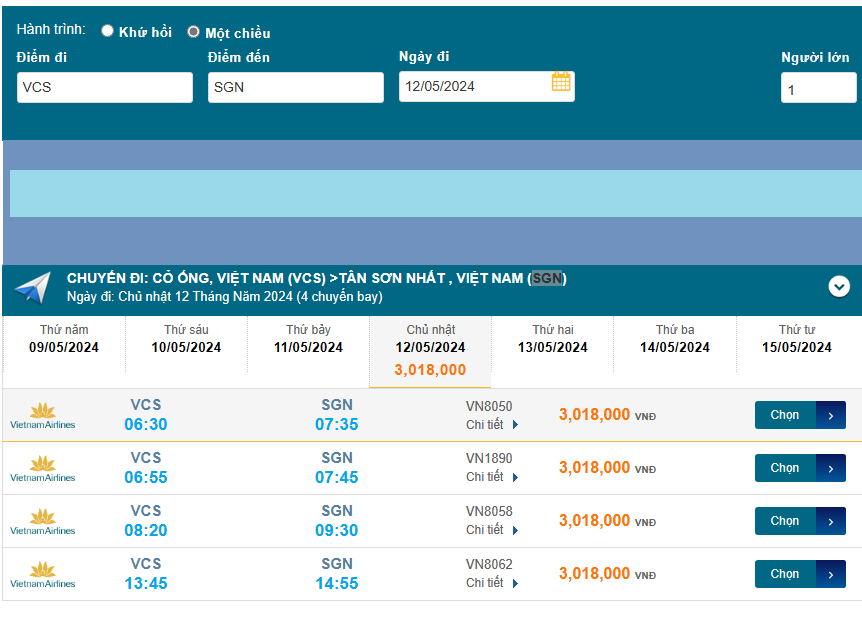Screen dimensions: 862x627
Task: Expand Chi tiết details for flight VN8062
Action: pyautogui.click(x=492, y=583)
